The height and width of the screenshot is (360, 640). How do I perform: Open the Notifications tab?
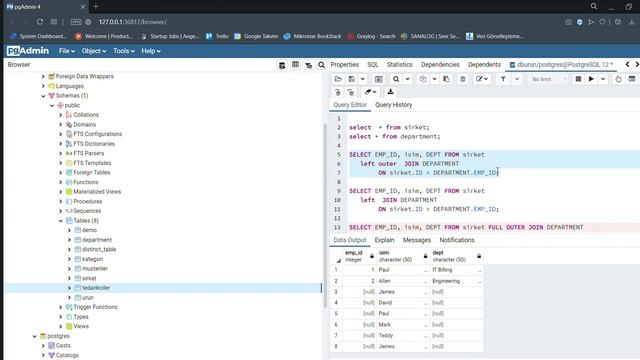pos(457,240)
